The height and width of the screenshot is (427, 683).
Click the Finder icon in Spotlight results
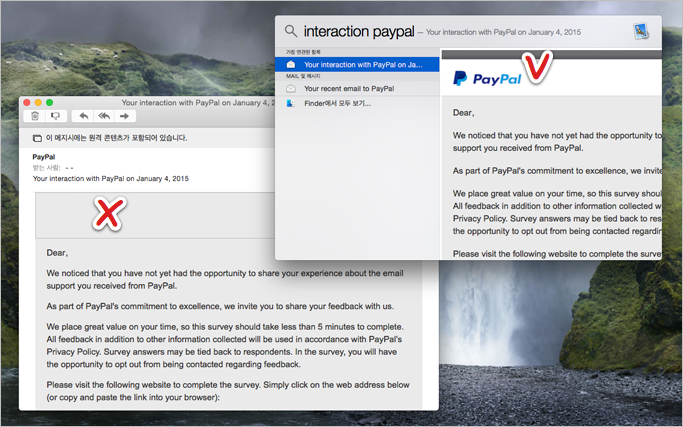pos(291,104)
